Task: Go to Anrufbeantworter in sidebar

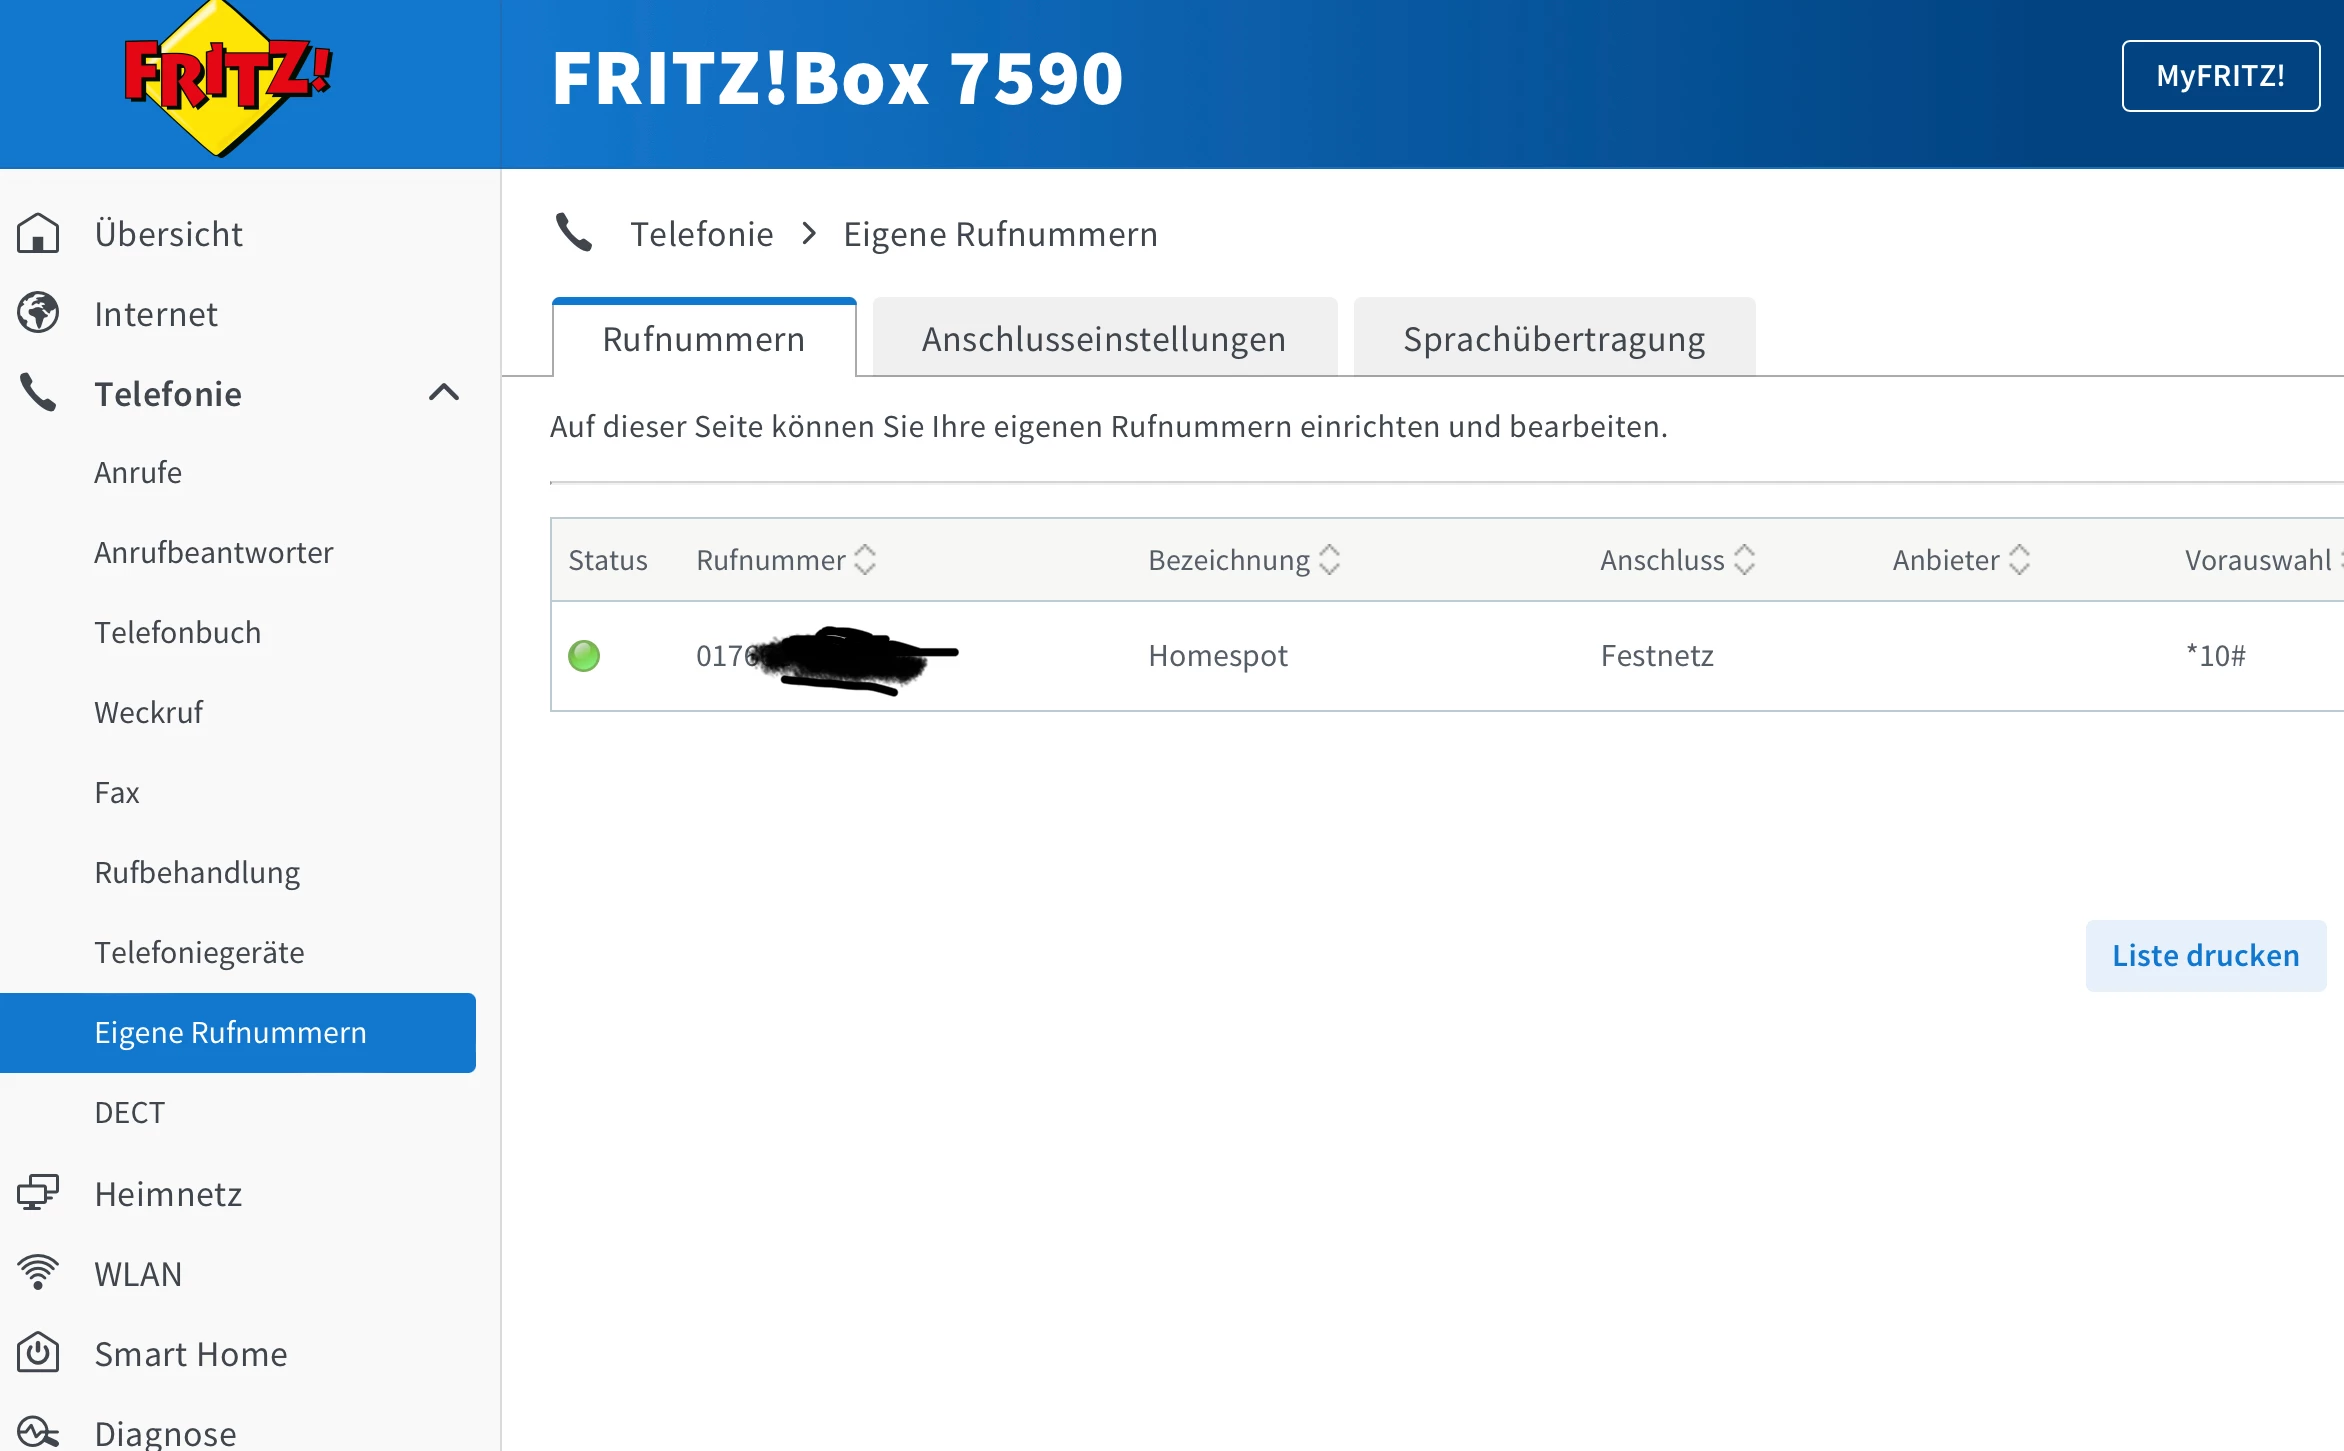Action: point(214,553)
